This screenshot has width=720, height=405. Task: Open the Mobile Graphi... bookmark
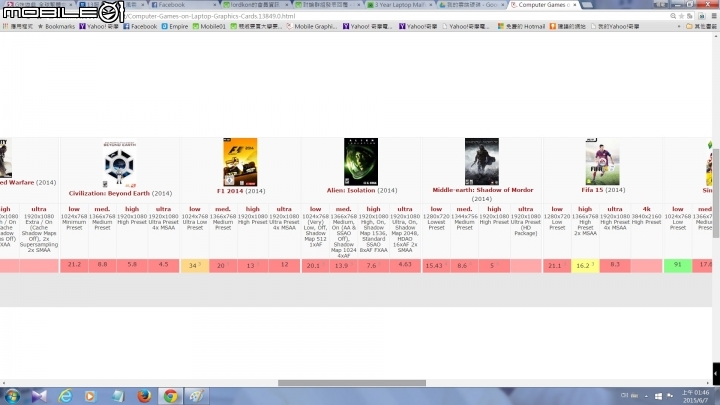tap(312, 27)
